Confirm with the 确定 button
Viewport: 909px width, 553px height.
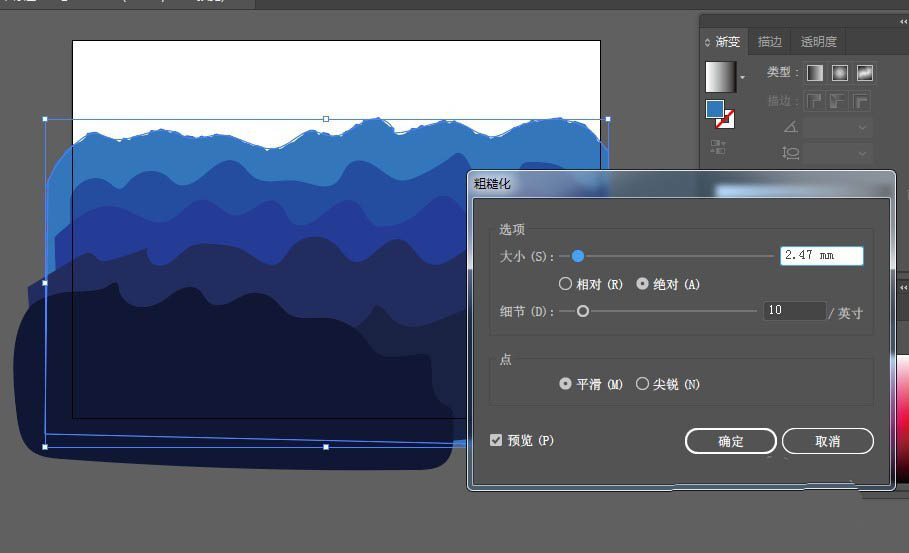730,441
